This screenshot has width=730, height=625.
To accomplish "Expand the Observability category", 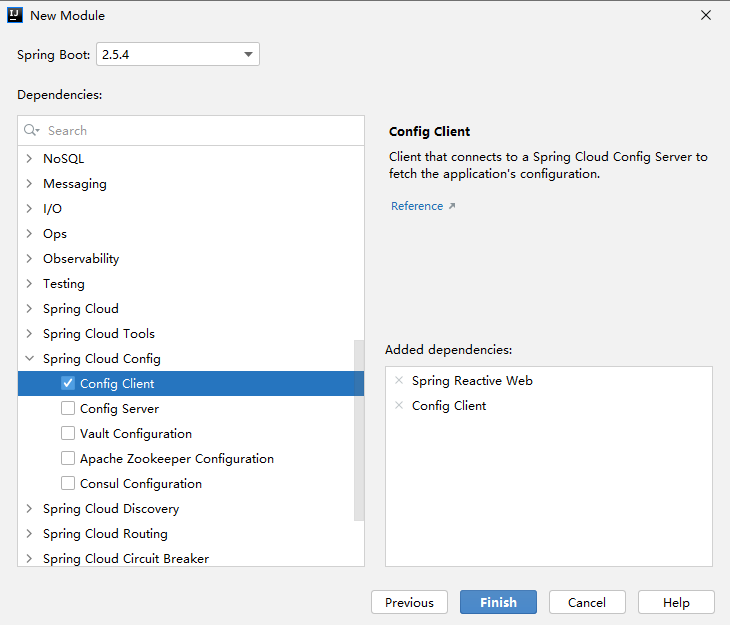I will (29, 258).
